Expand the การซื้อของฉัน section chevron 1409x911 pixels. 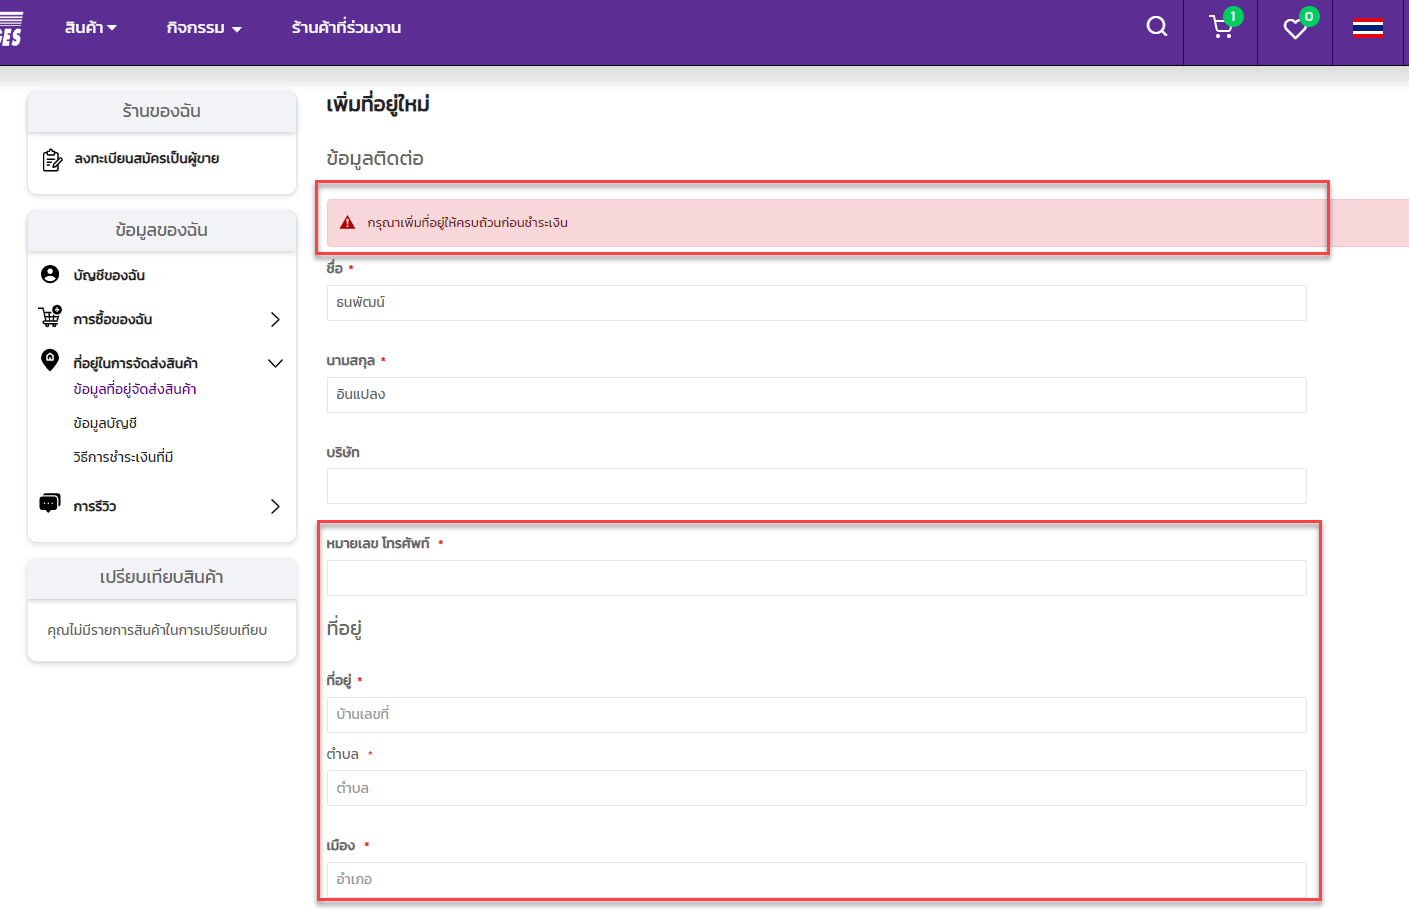[x=275, y=319]
